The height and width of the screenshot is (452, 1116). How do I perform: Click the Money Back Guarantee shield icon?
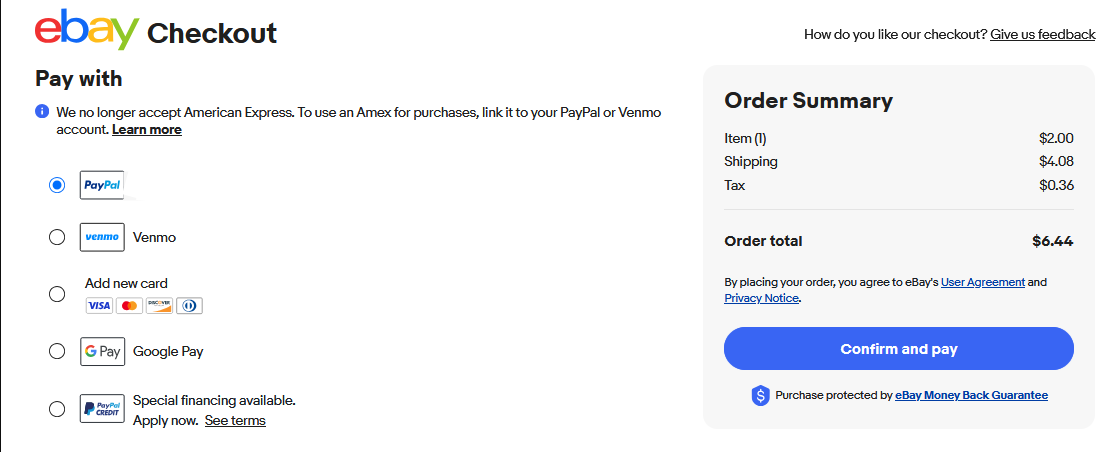click(x=760, y=396)
